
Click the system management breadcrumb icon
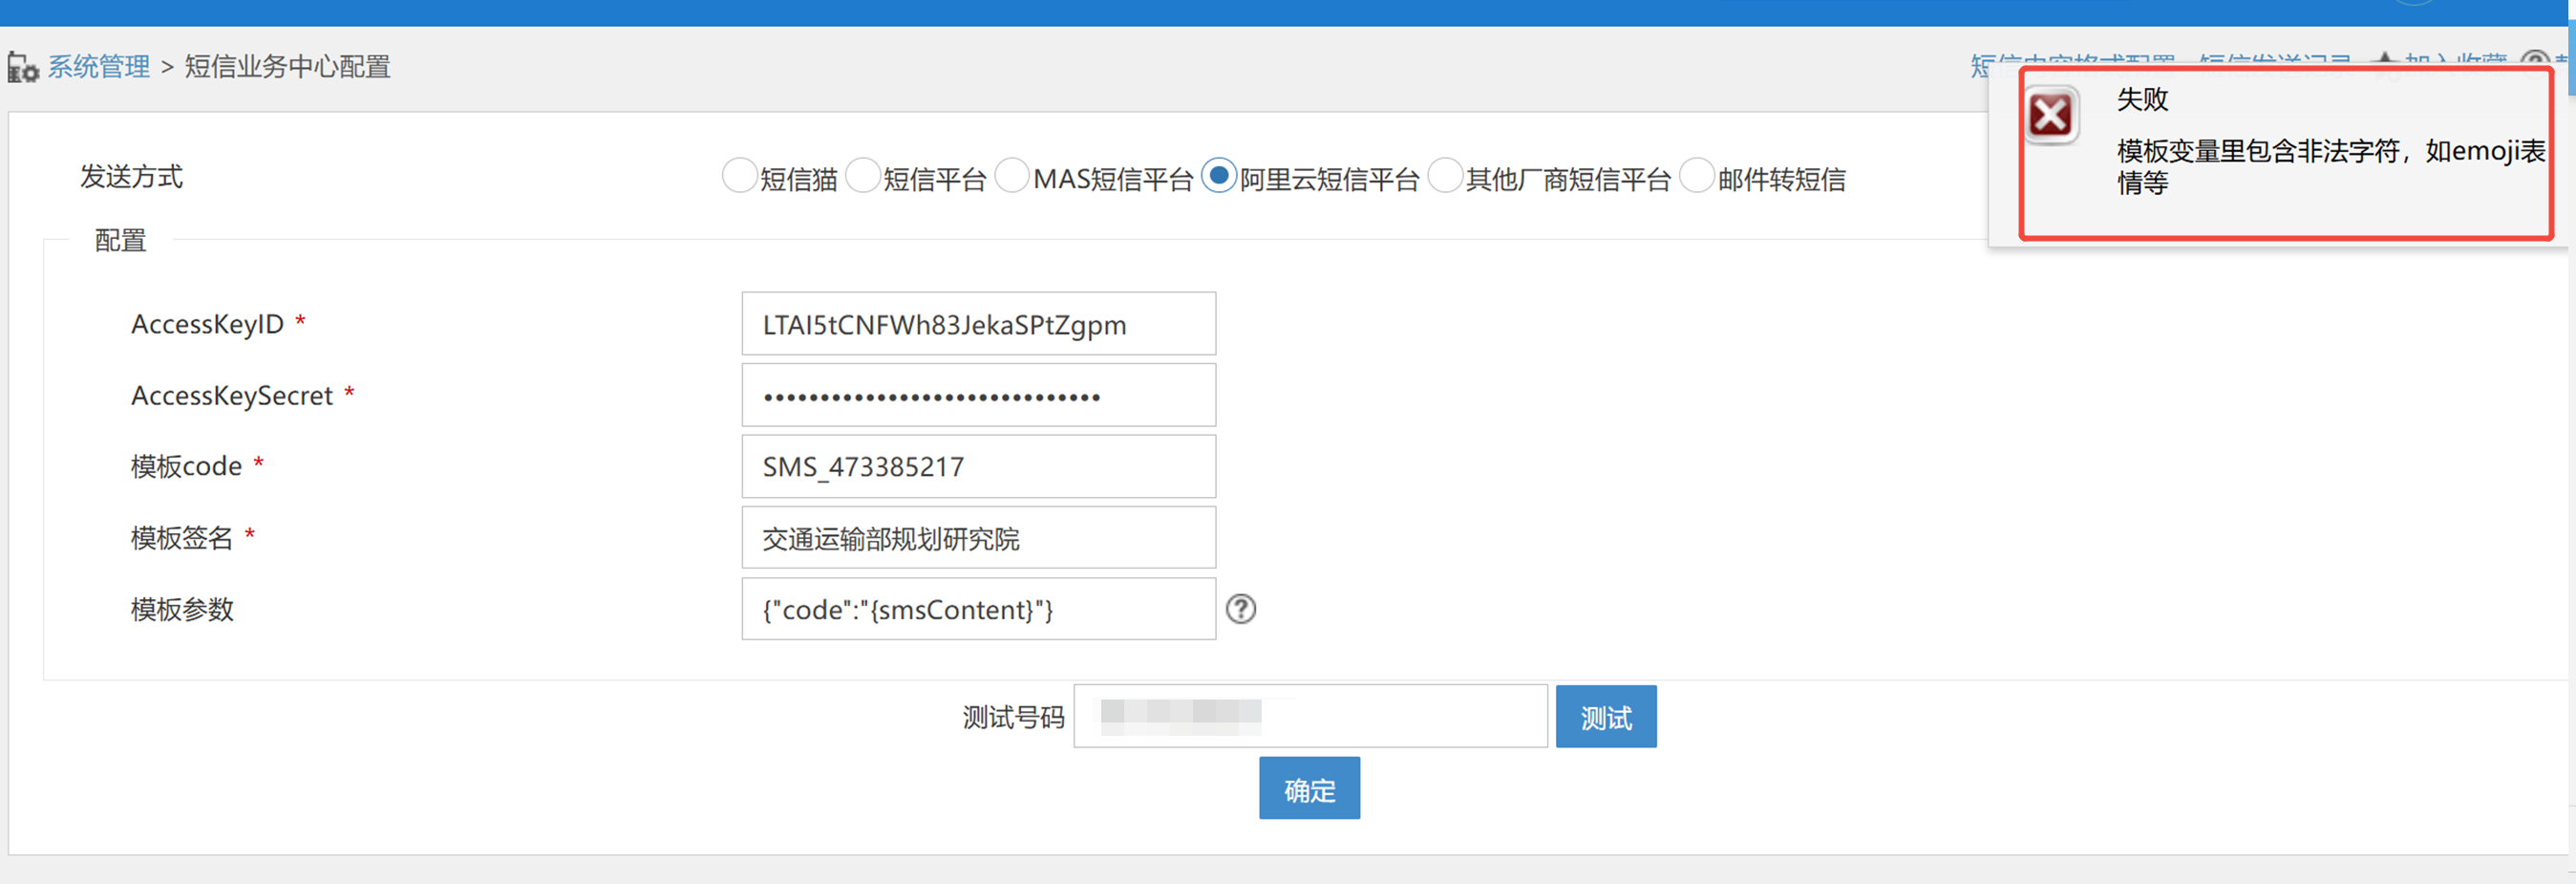22,67
